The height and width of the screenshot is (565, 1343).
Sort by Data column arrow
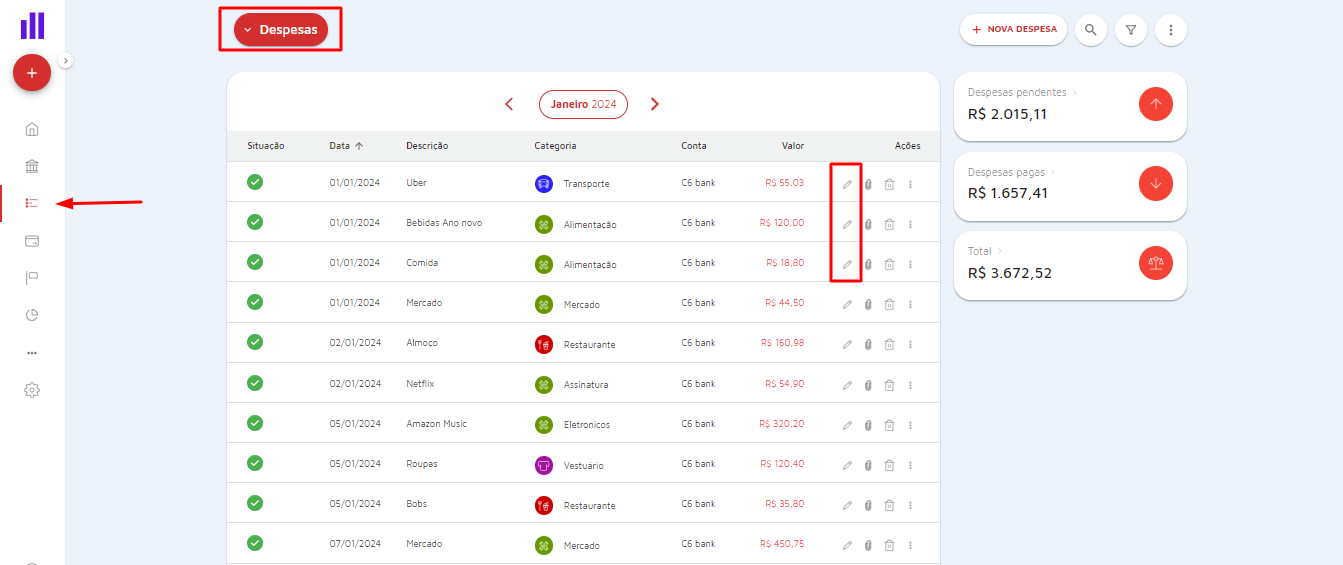tap(359, 146)
